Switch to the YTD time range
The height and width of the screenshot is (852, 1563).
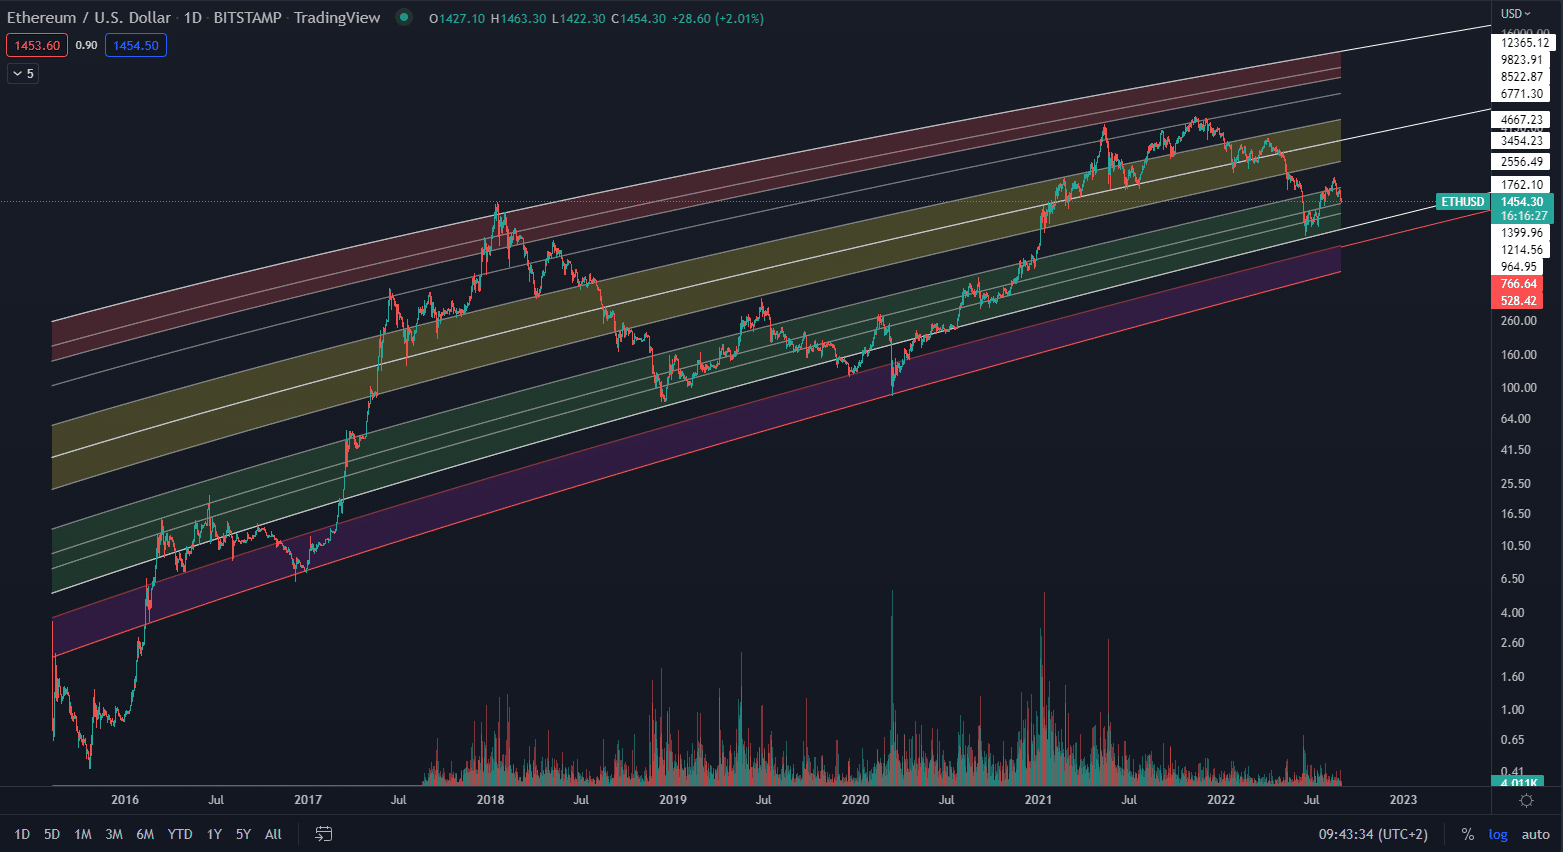[180, 834]
